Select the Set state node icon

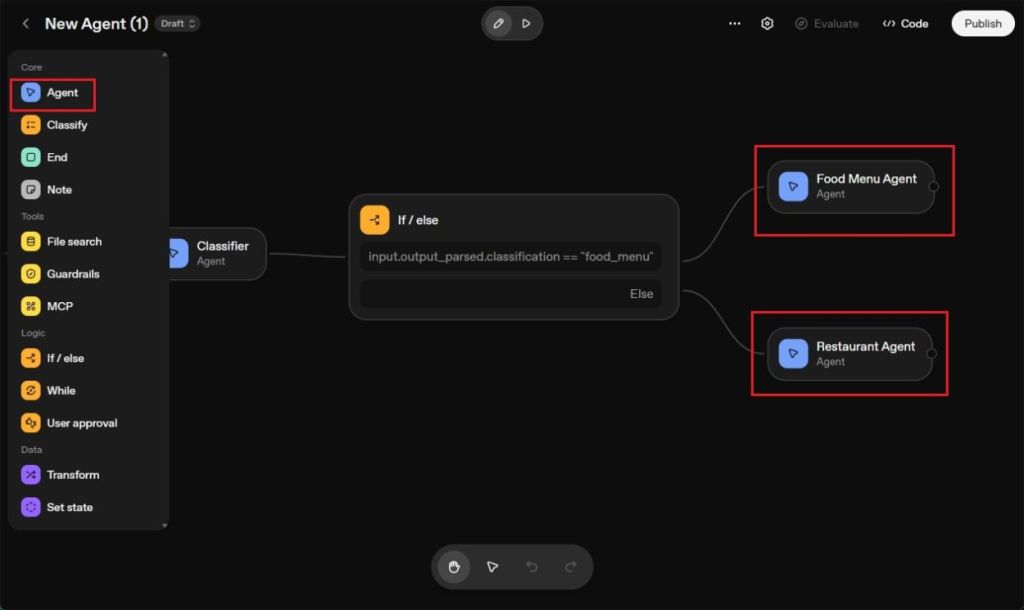point(33,507)
